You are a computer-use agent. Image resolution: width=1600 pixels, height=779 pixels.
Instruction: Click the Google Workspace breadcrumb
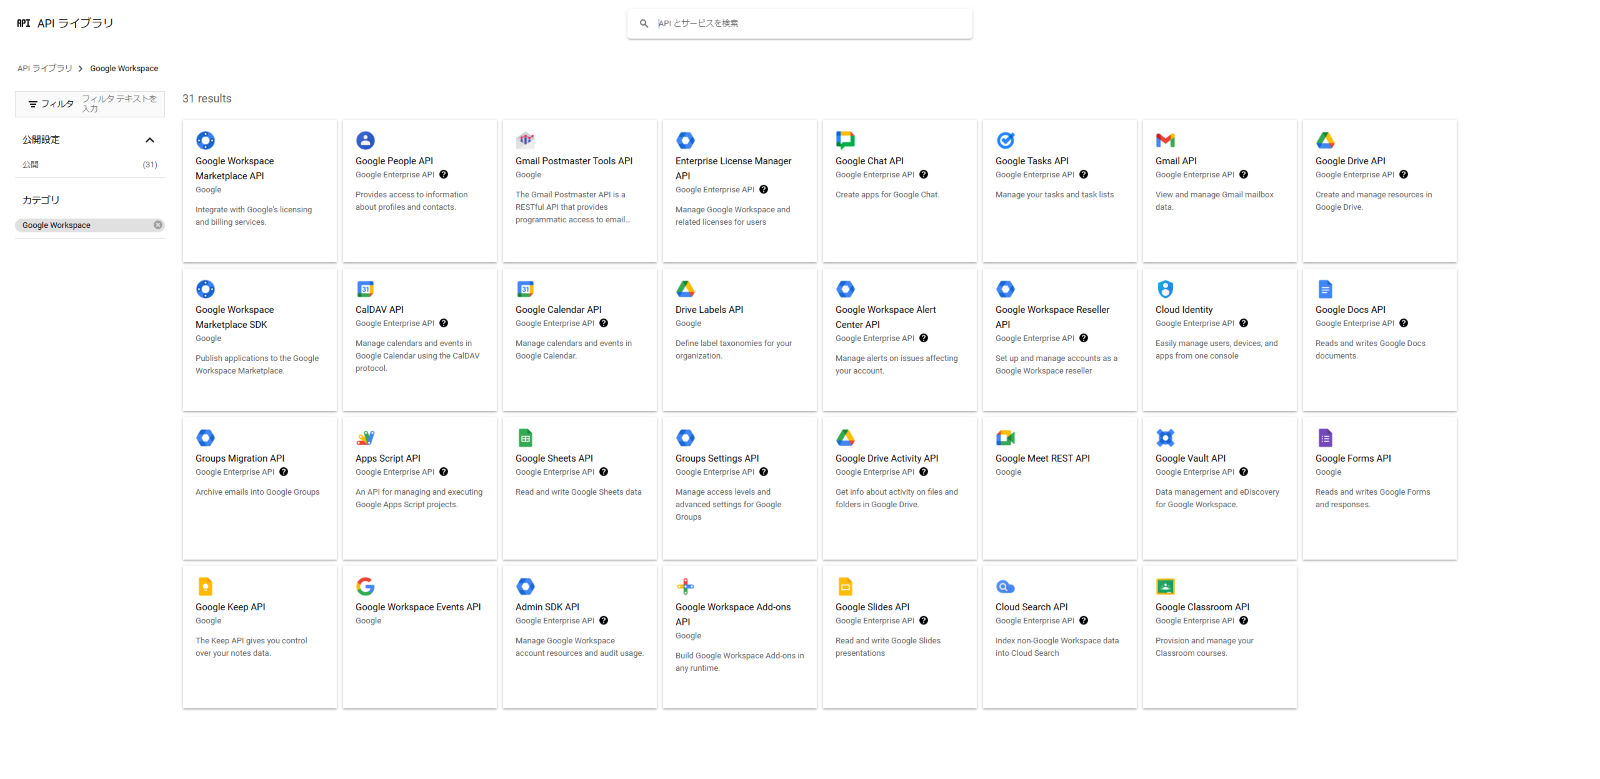pos(124,69)
